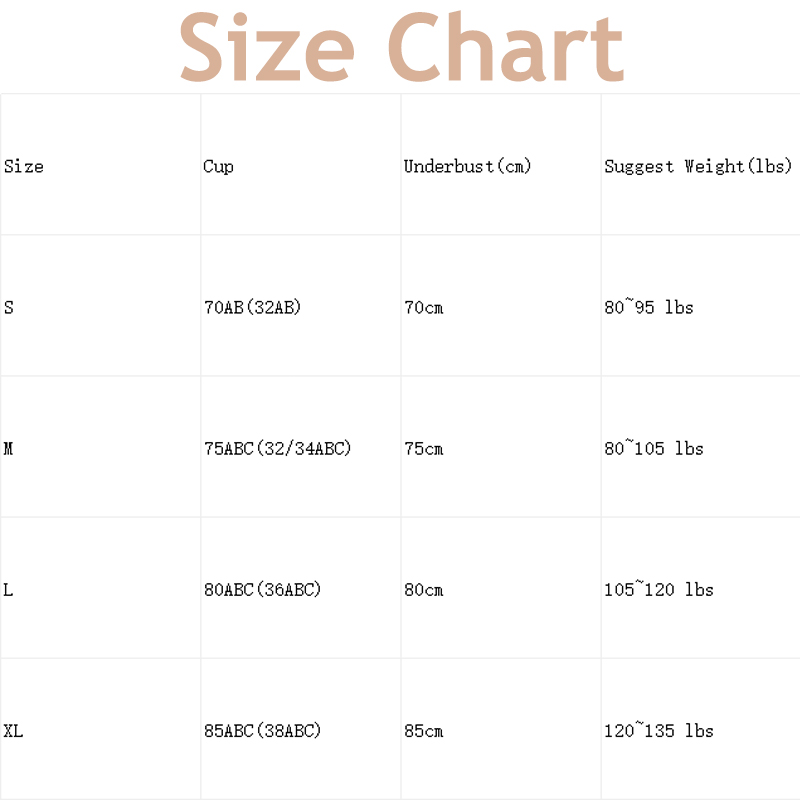Viewport: 800px width, 800px height.
Task: Select the L size cell
Action: [x=101, y=588]
